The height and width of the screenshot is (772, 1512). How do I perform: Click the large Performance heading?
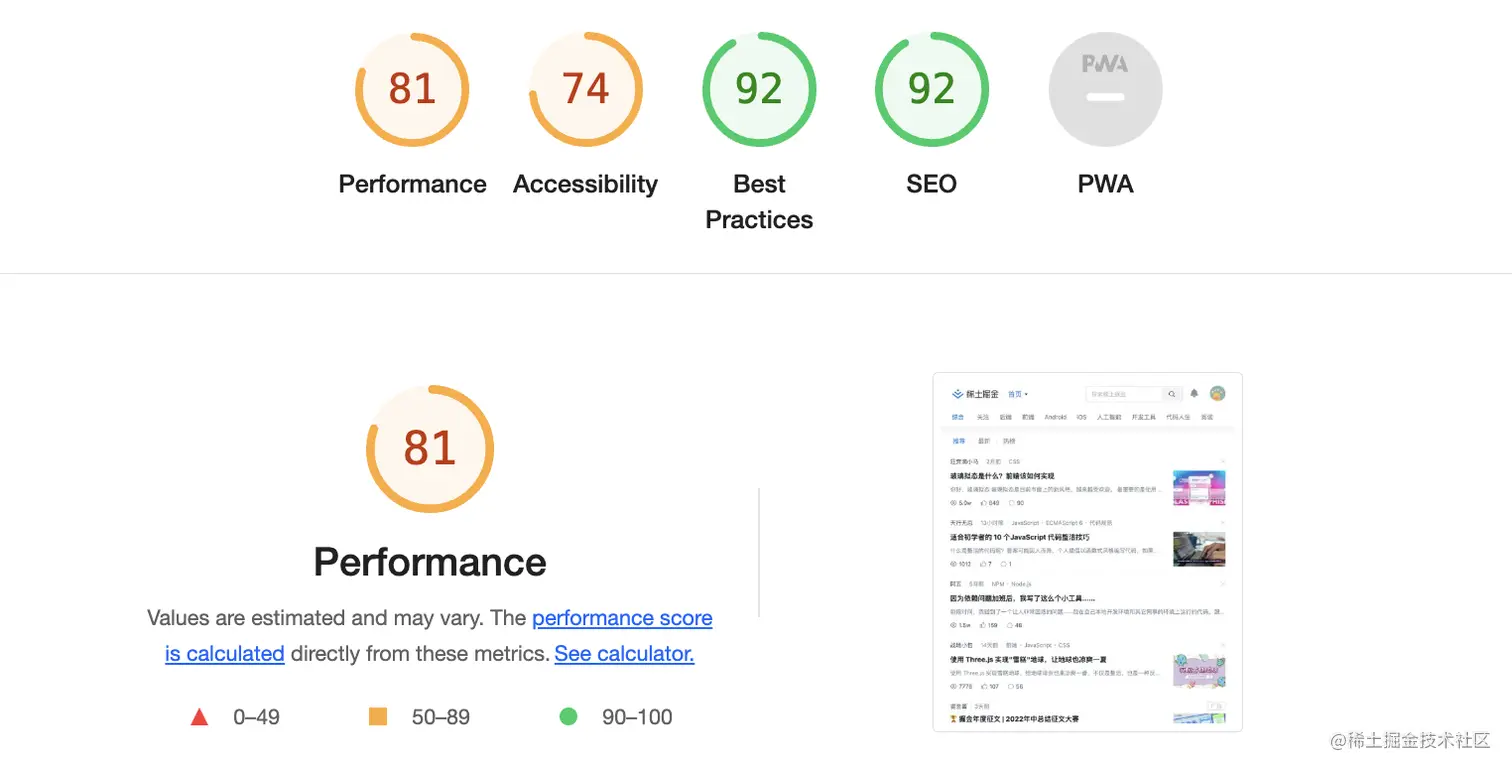point(430,562)
